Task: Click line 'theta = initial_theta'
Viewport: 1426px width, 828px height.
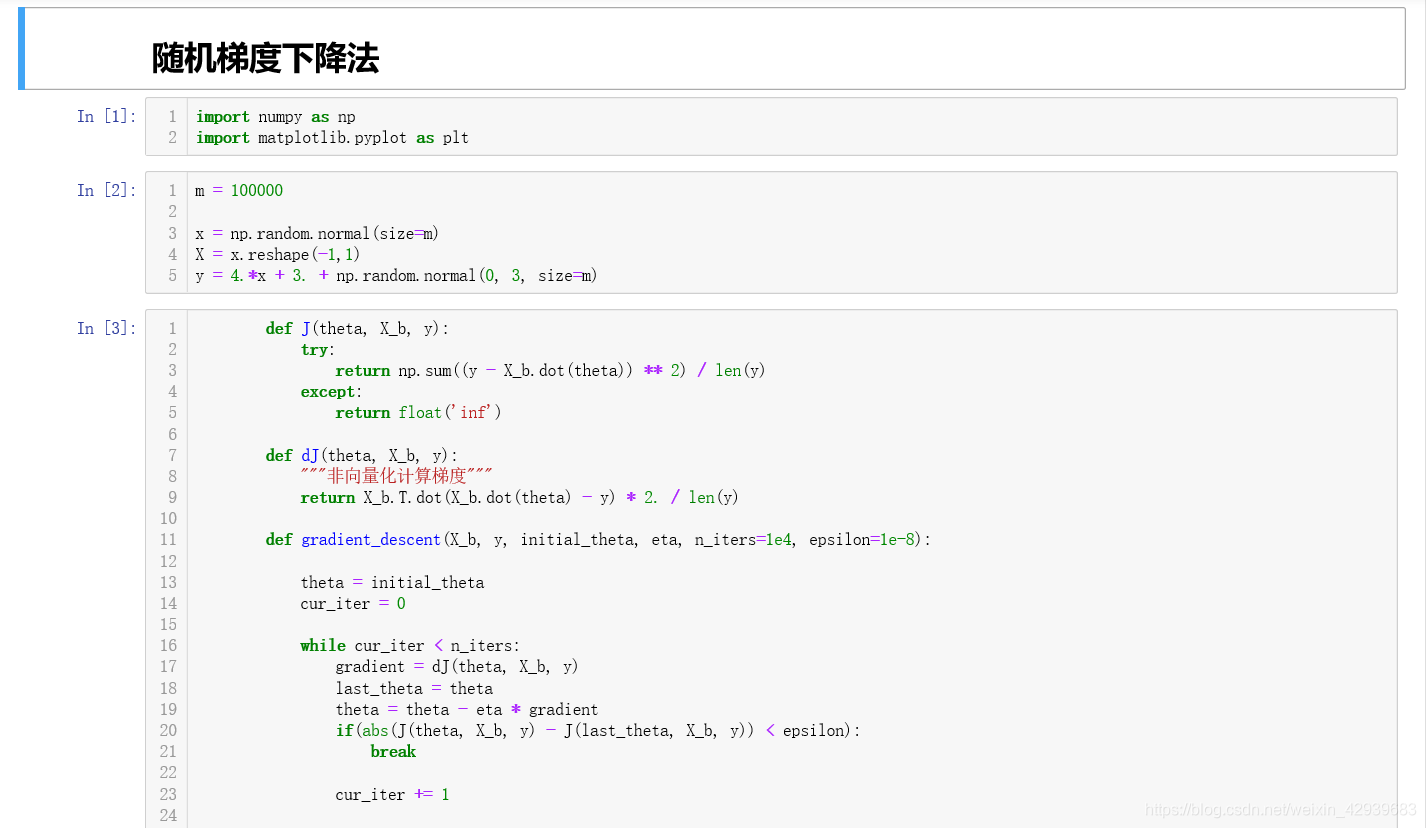Action: tap(392, 582)
